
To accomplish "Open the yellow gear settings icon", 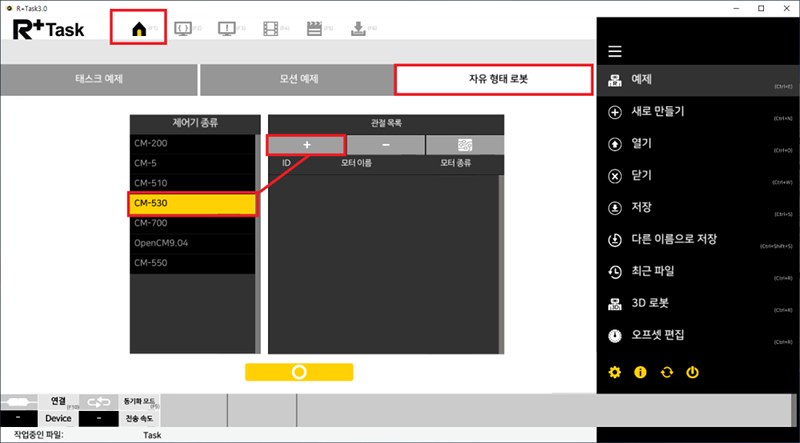I will 615,372.
